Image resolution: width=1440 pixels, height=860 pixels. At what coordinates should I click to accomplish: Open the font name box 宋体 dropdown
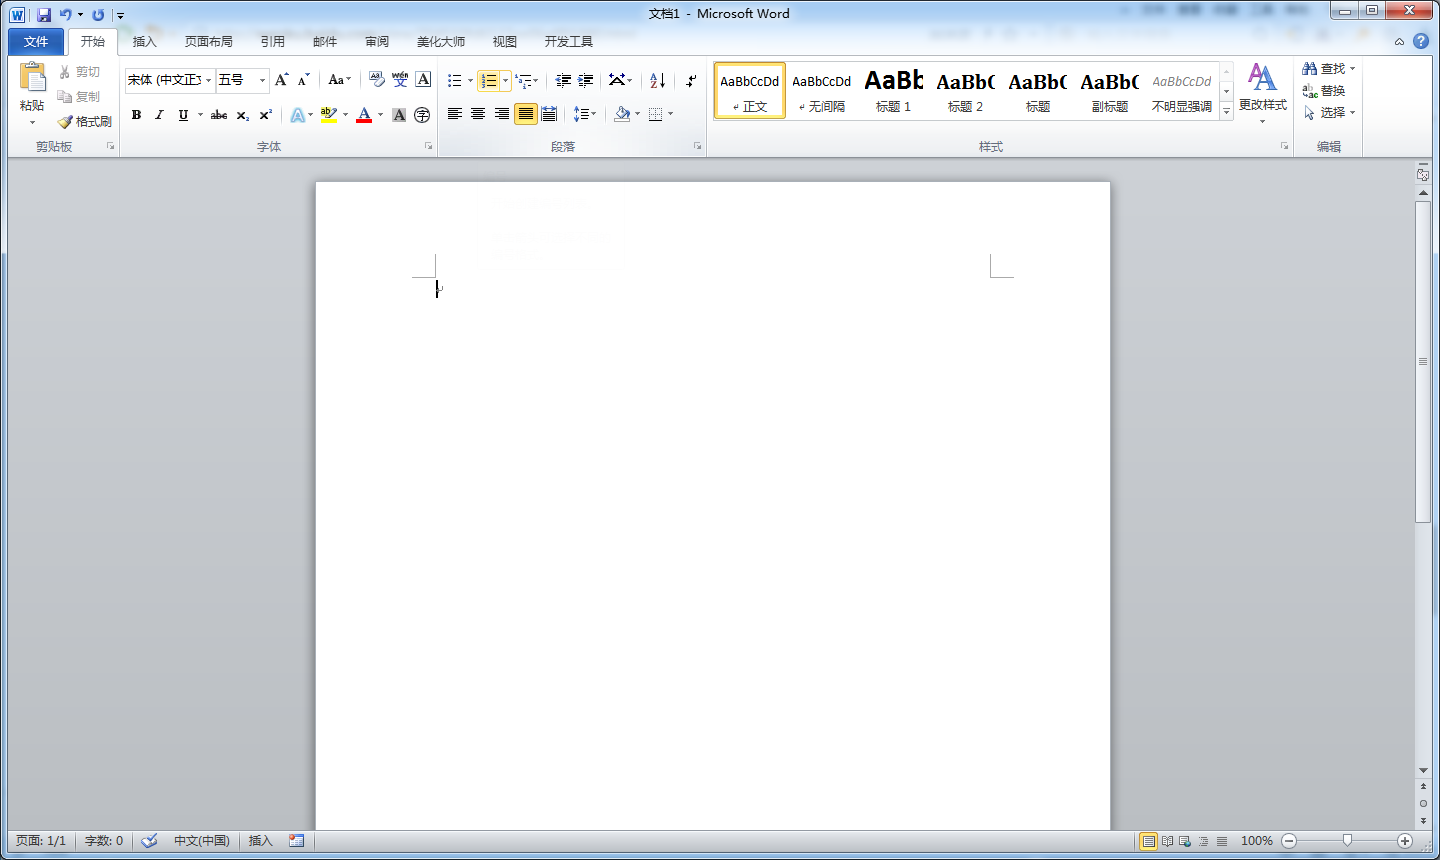click(x=209, y=80)
